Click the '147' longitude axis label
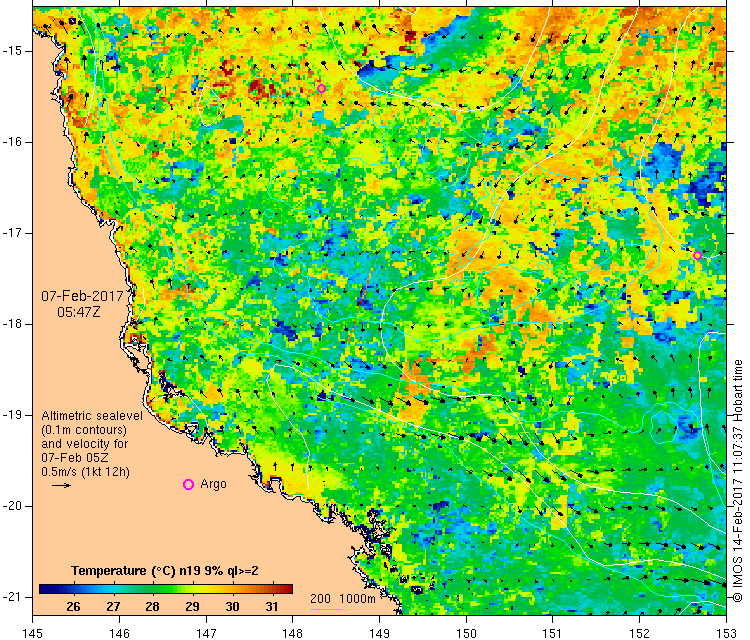The width and height of the screenshot is (750, 640). [206, 633]
